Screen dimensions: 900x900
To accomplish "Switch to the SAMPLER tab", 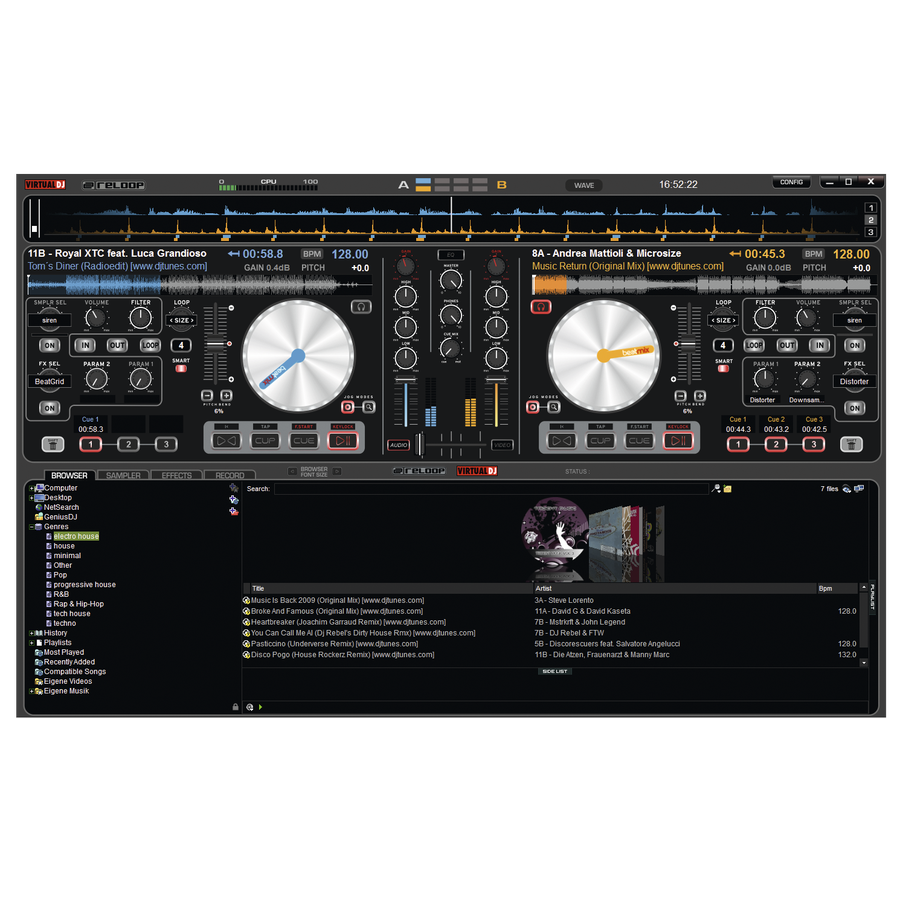I will tap(123, 476).
